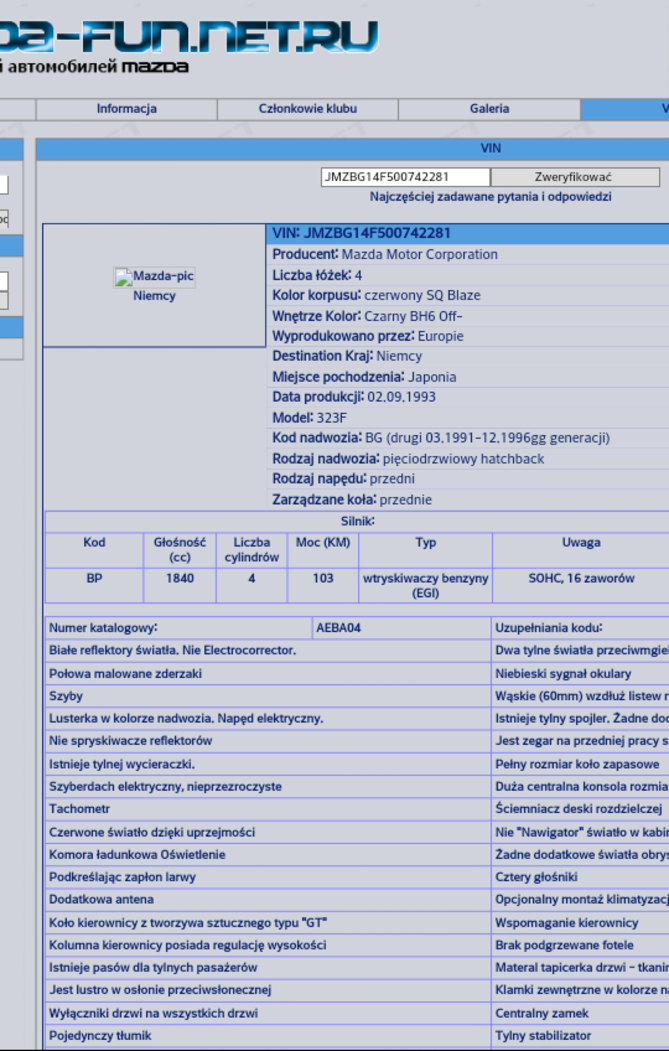
Task: Click the VIN input field
Action: (x=406, y=177)
